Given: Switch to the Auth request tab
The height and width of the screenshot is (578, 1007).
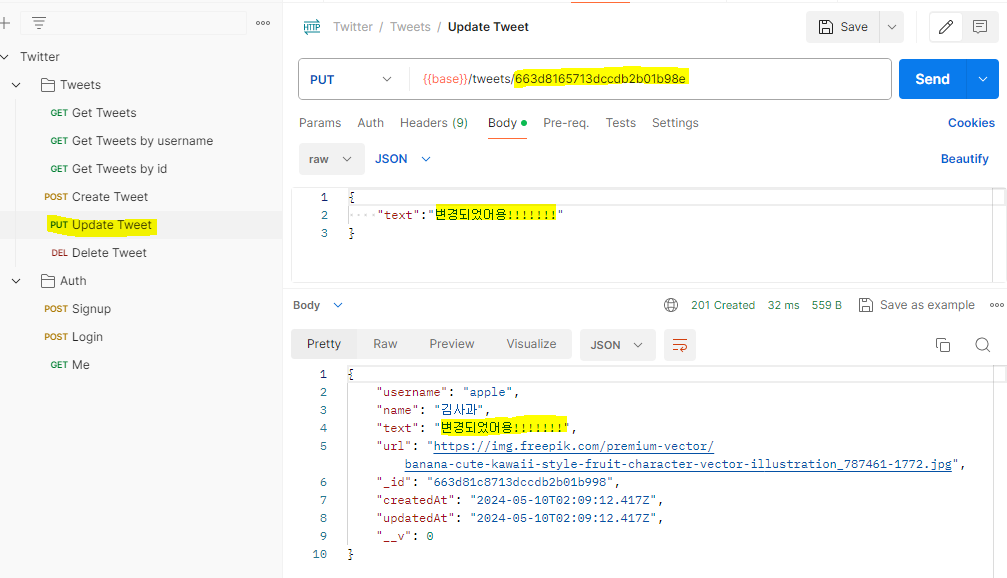Looking at the screenshot, I should click(371, 123).
